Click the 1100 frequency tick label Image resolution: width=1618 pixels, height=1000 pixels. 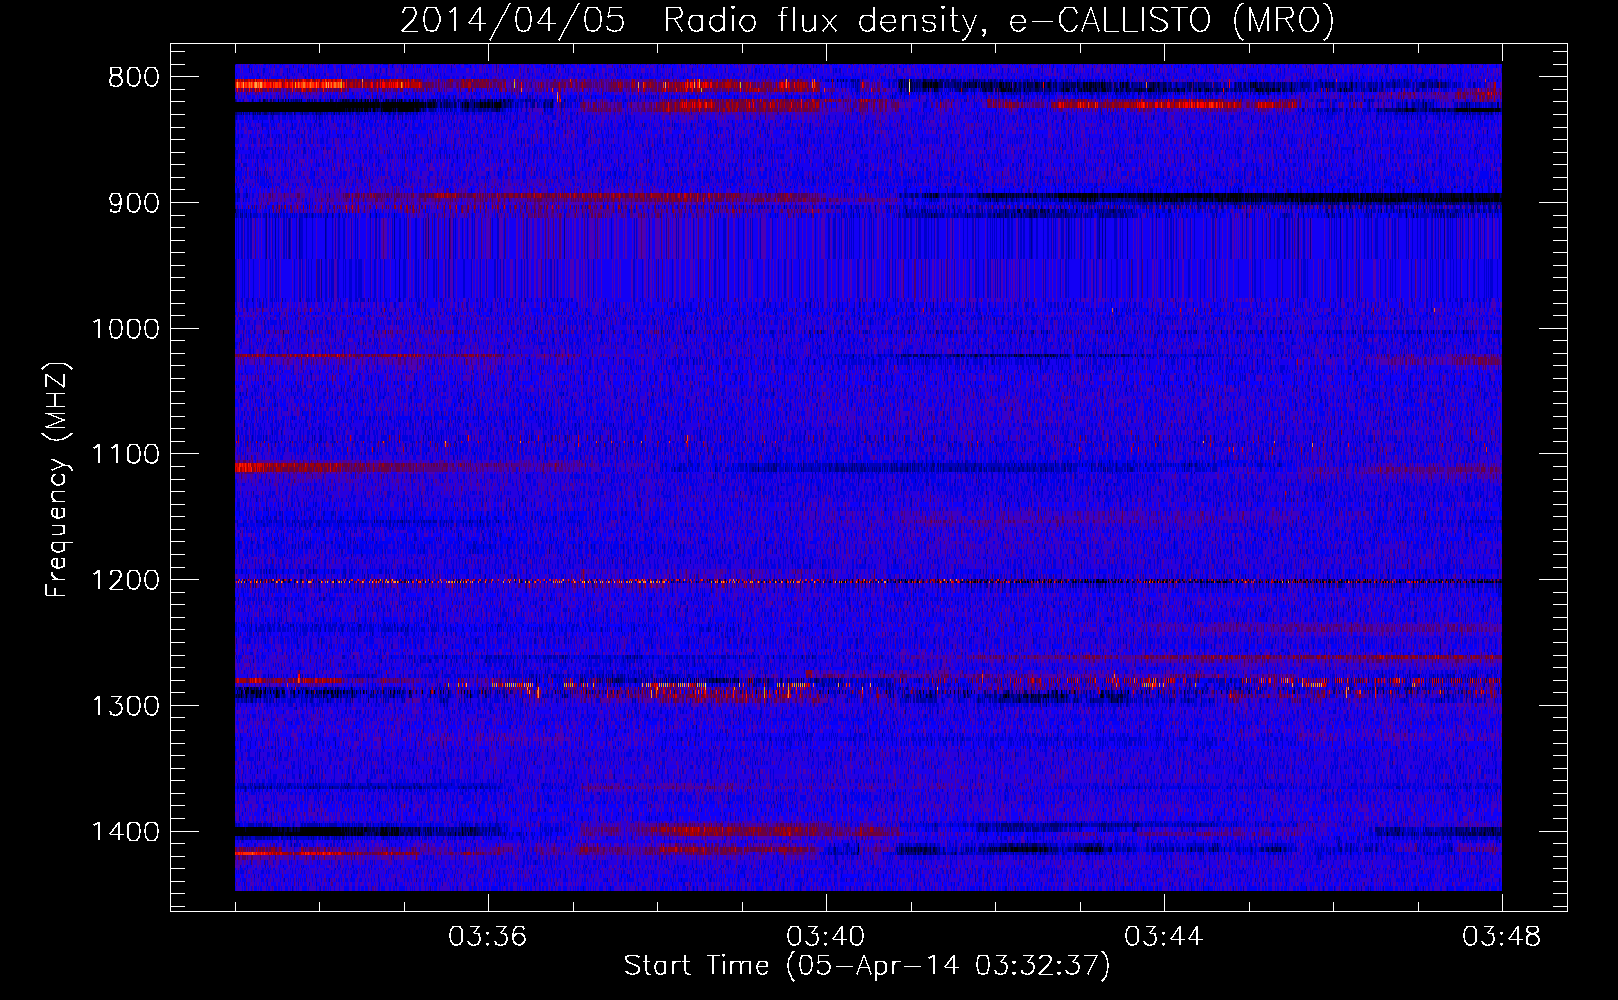point(125,455)
